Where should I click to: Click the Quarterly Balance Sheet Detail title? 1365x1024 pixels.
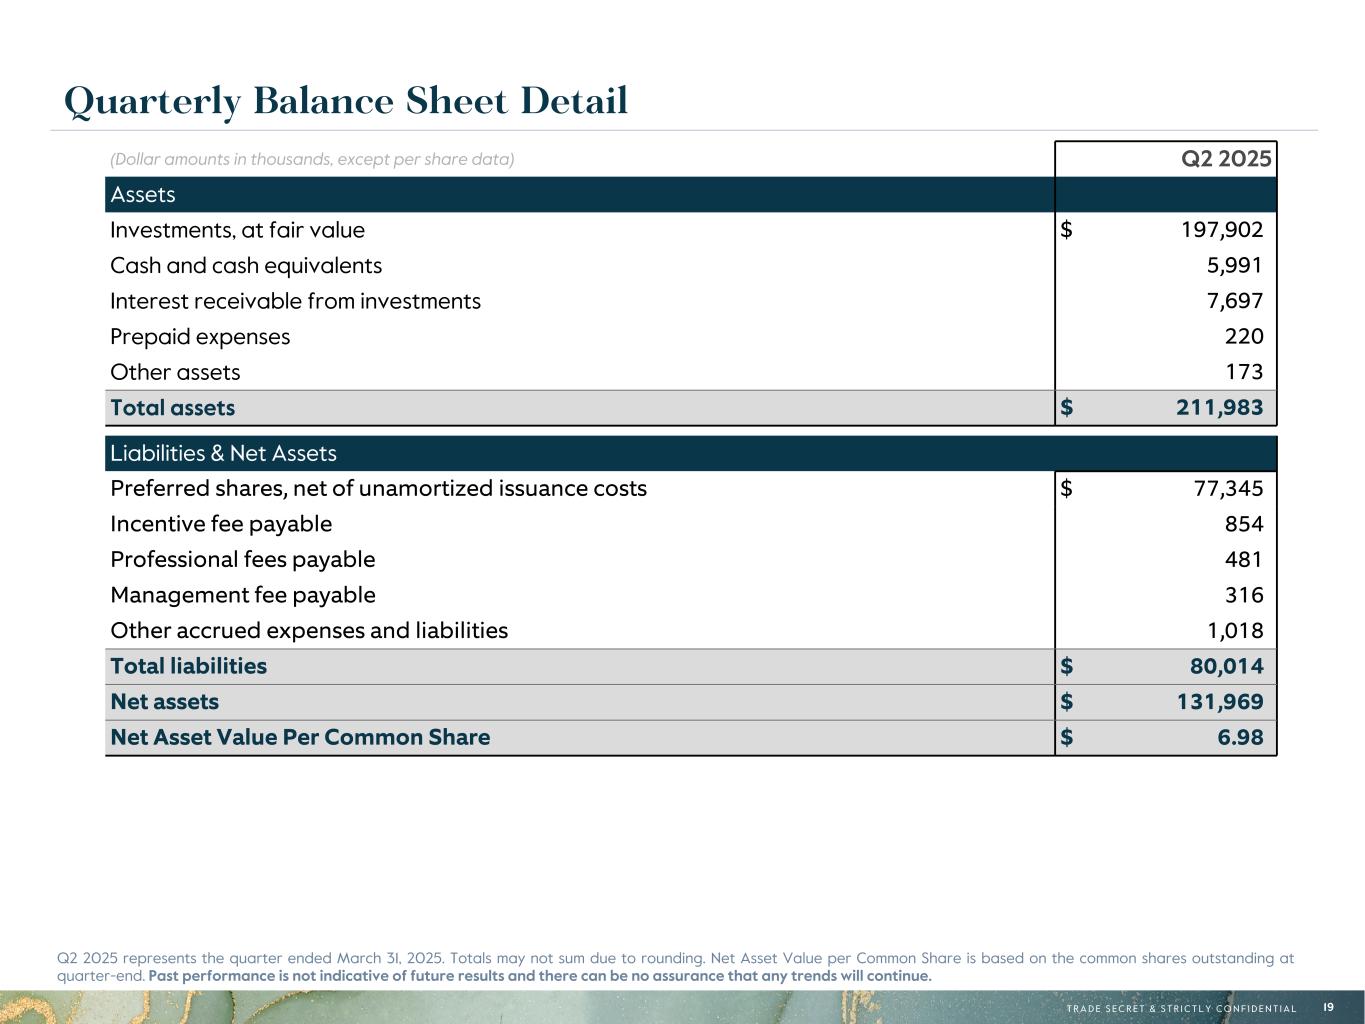click(x=346, y=102)
